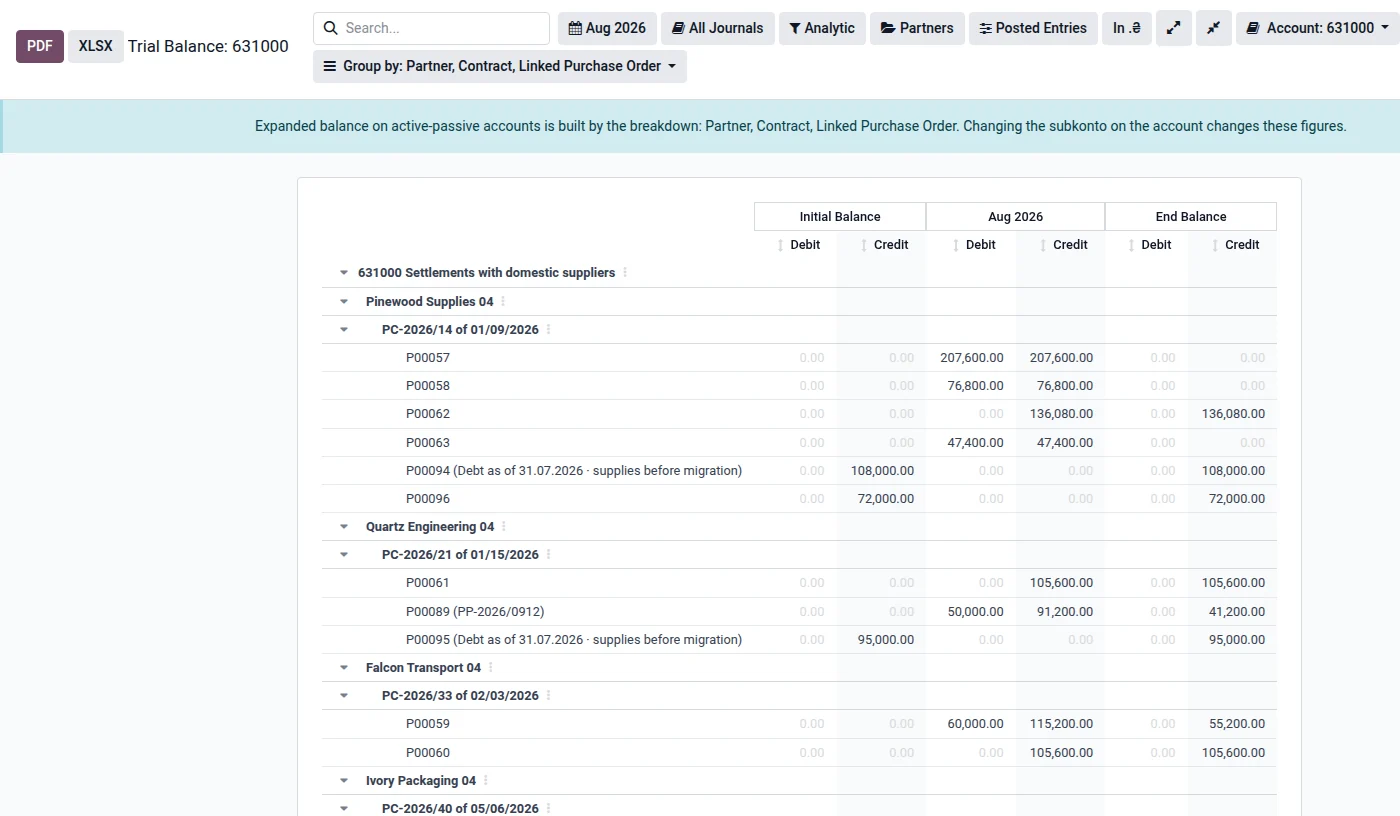1400x816 pixels.
Task: Open the Analytic filter
Action: 822,28
